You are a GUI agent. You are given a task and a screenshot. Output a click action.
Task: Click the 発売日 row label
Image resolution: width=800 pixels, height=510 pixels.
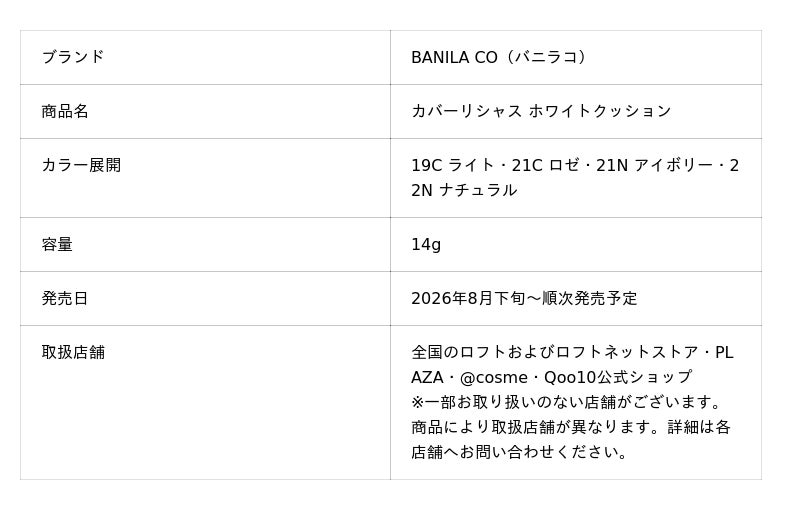click(x=65, y=298)
